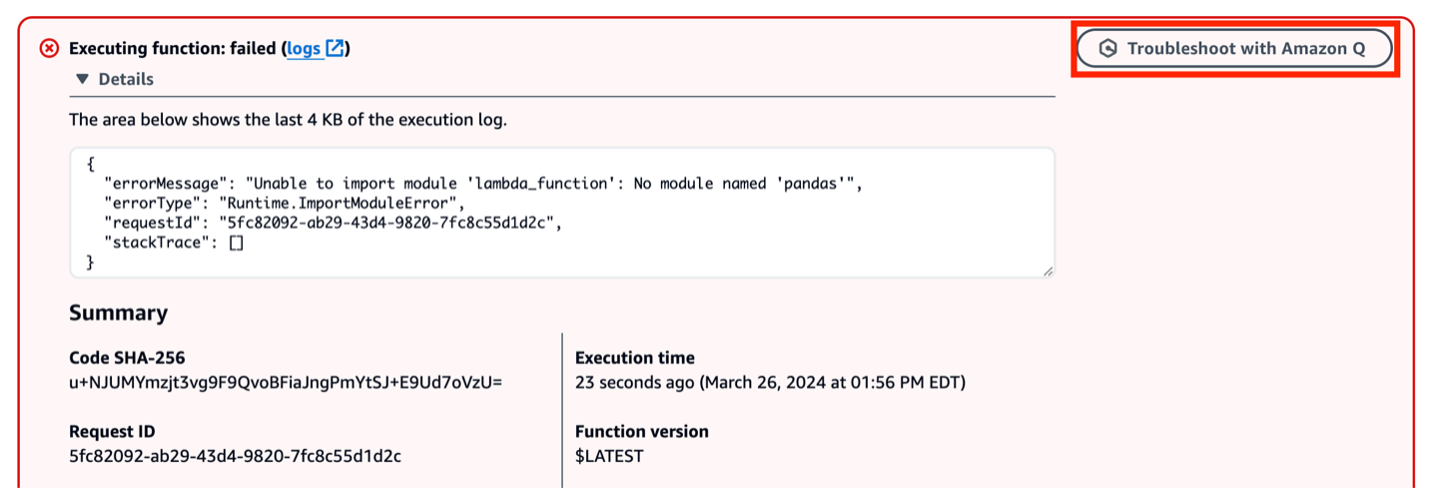Viewport: 1430px width, 491px height.
Task: Click the last 4 KB execution log description
Action: [288, 120]
